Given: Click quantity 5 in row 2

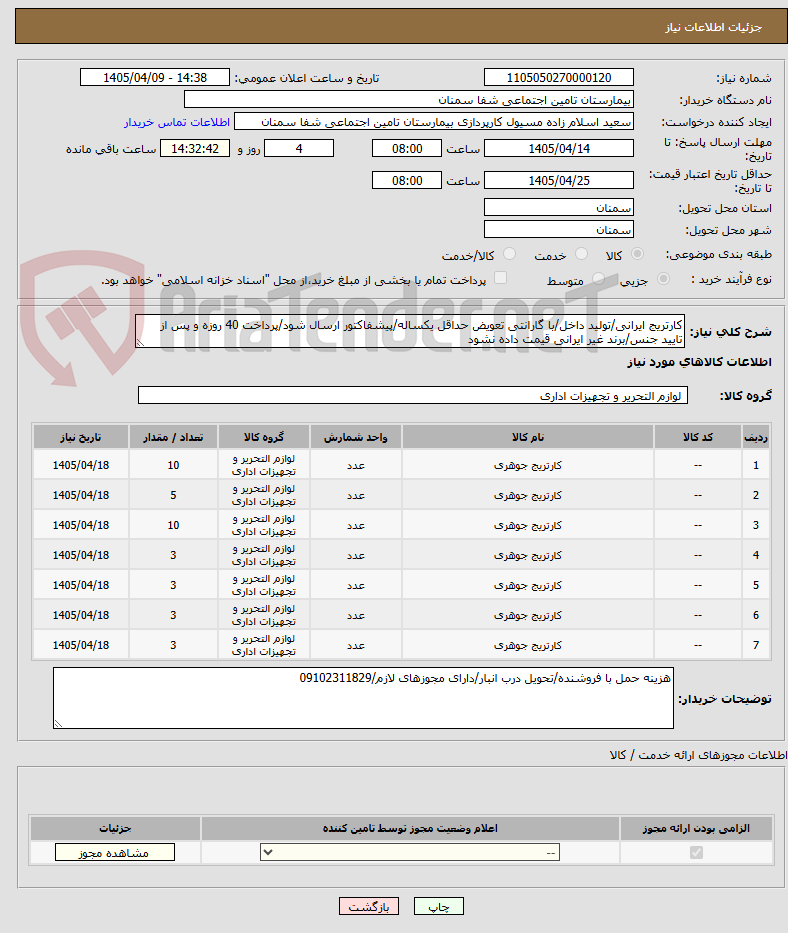Looking at the screenshot, I should click(x=173, y=495).
